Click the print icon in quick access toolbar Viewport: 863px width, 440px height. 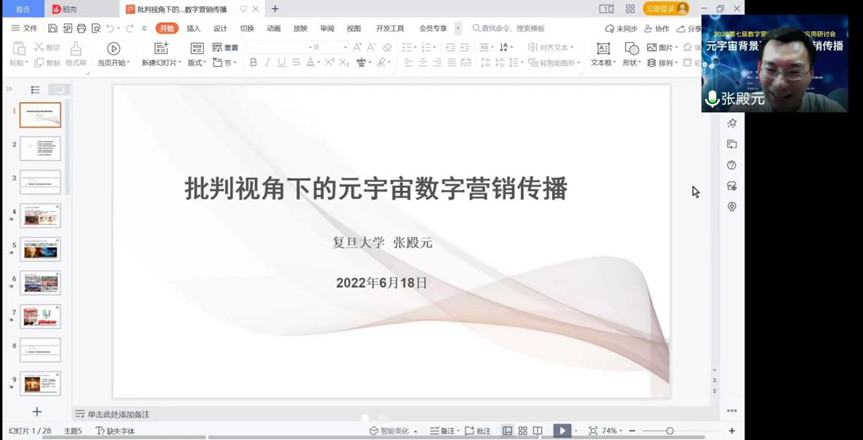[81, 29]
